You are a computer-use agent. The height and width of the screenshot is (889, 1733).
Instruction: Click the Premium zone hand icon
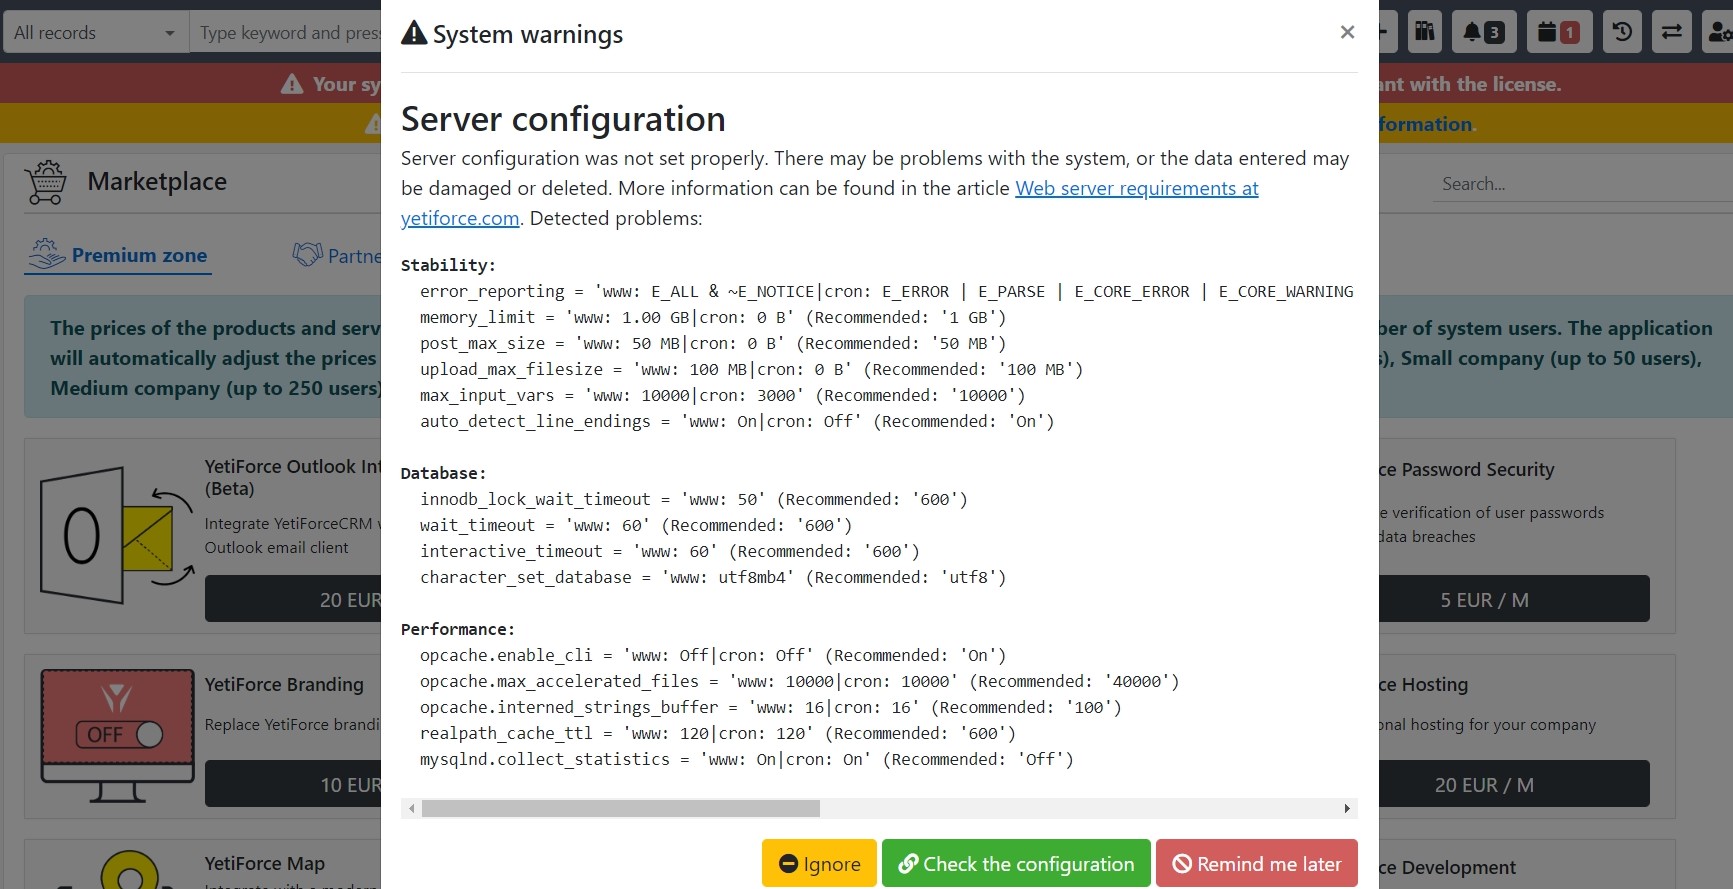coord(46,254)
